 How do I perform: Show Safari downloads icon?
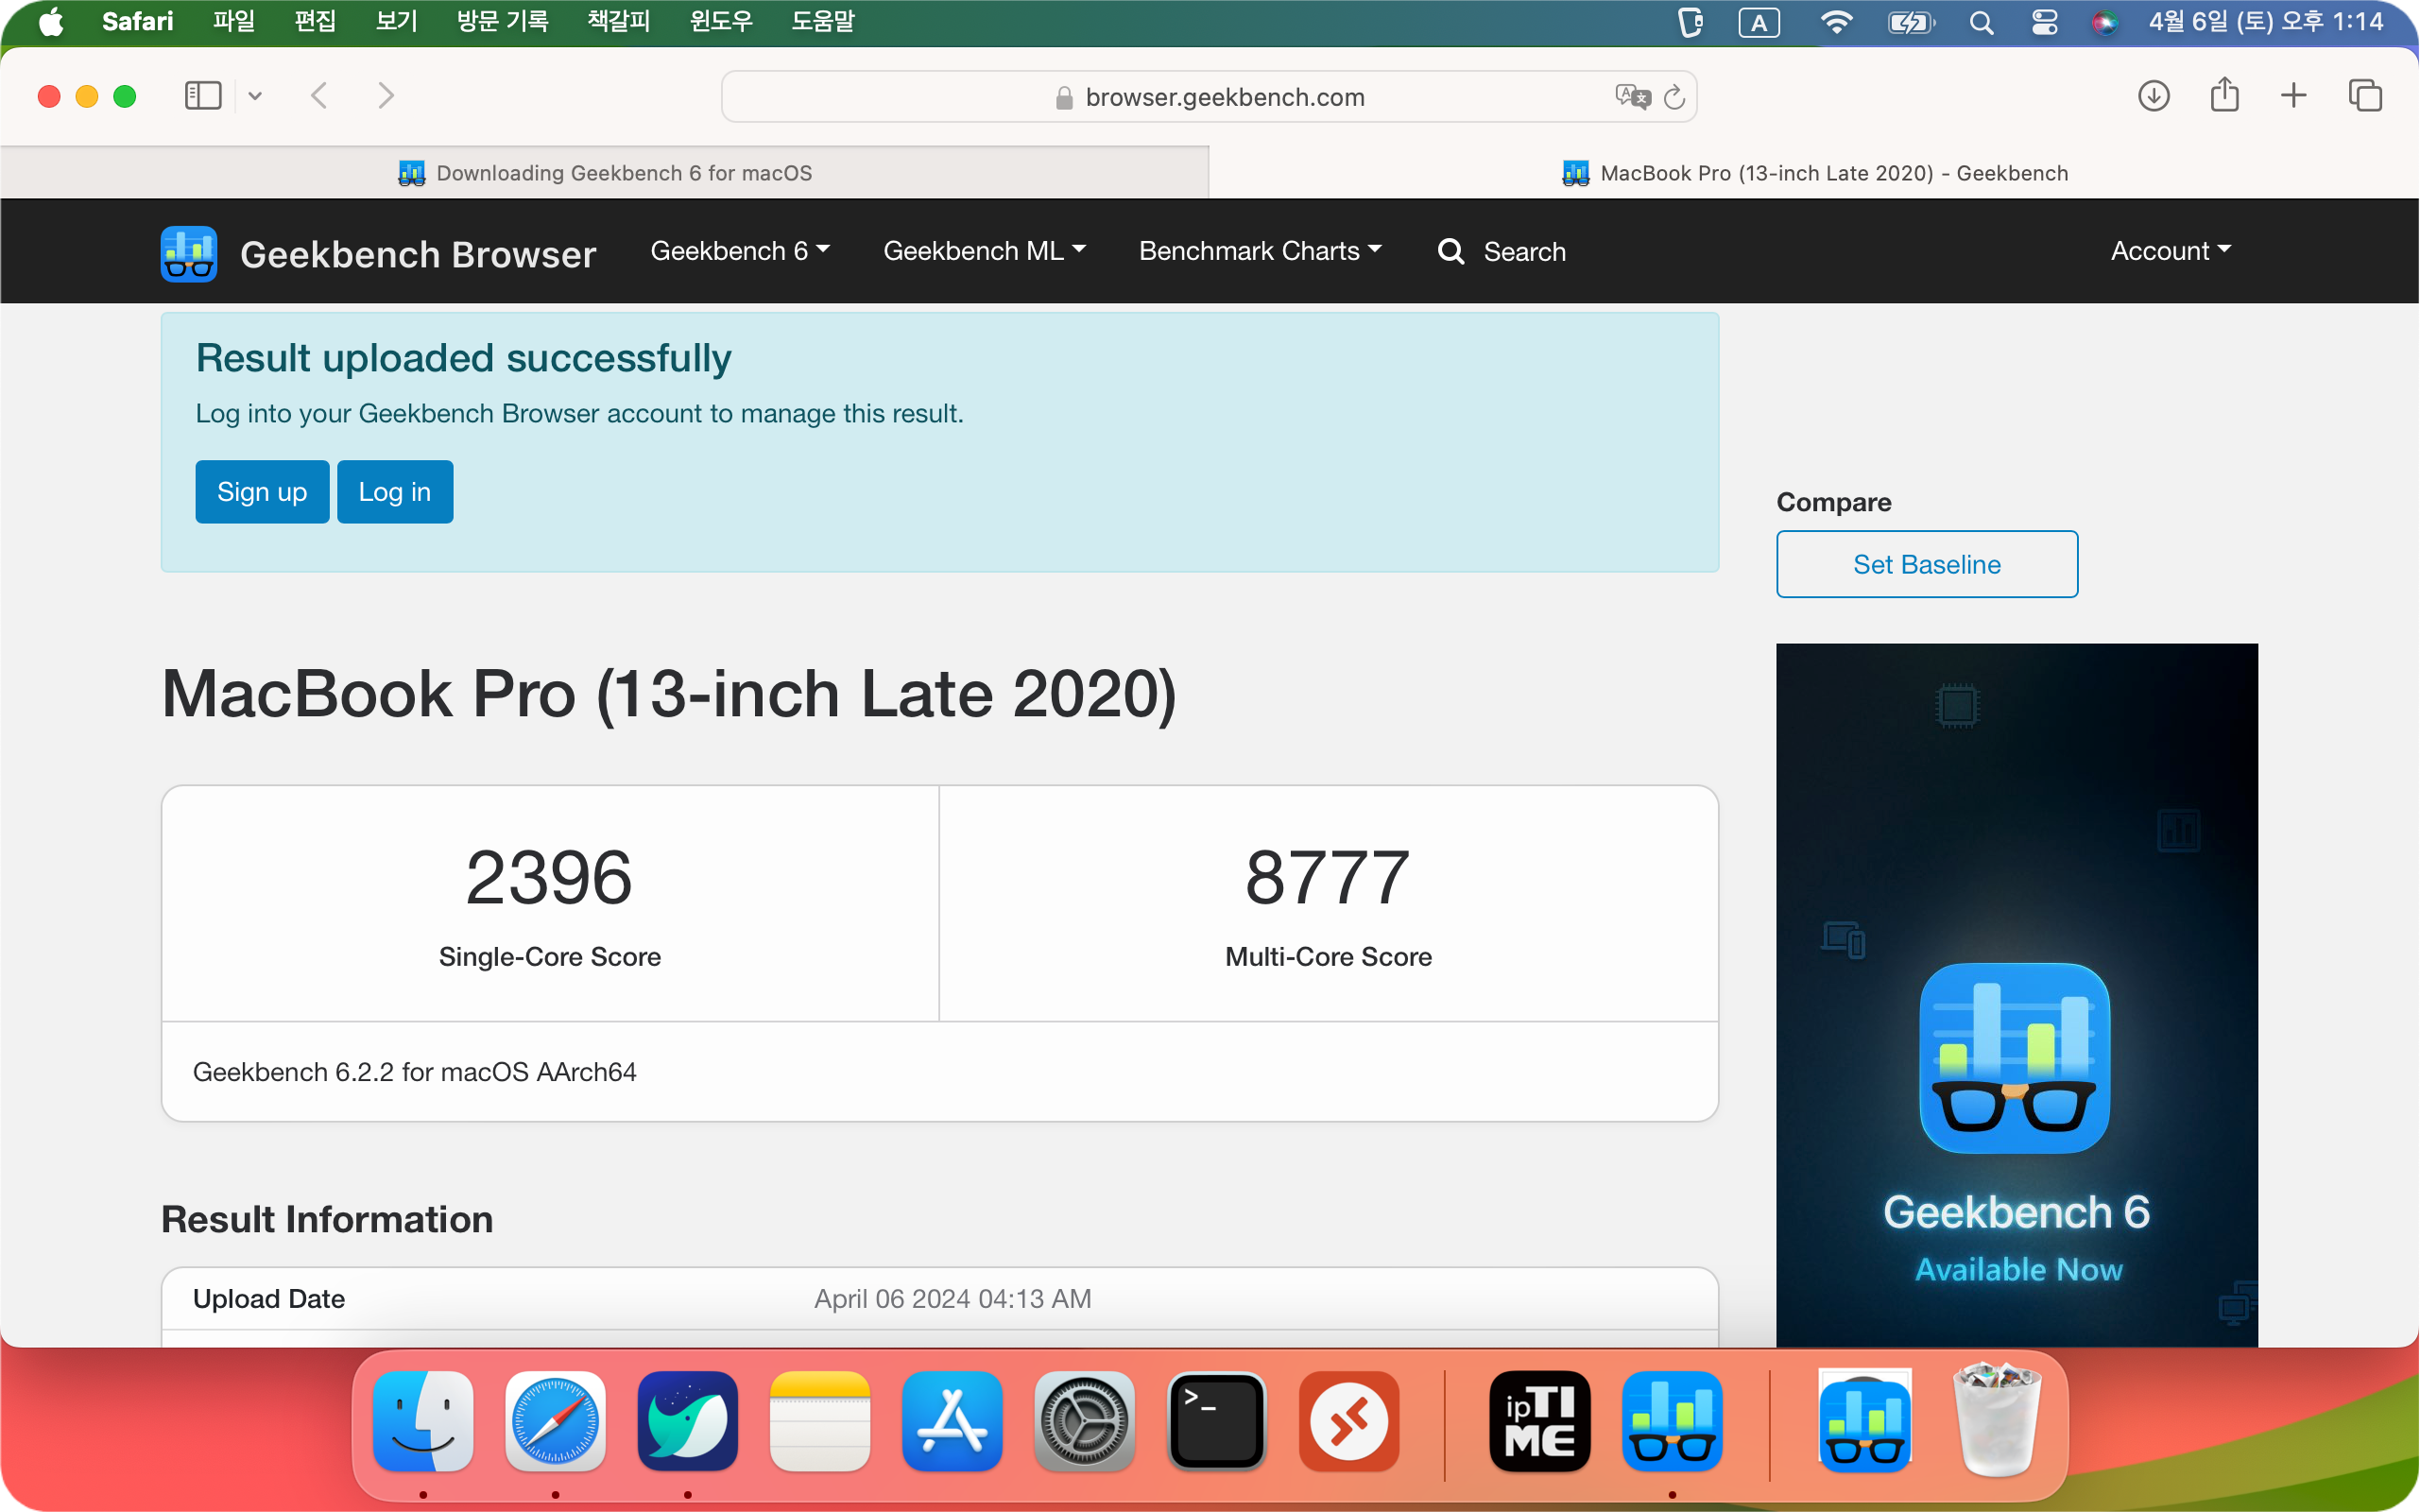pyautogui.click(x=2154, y=96)
